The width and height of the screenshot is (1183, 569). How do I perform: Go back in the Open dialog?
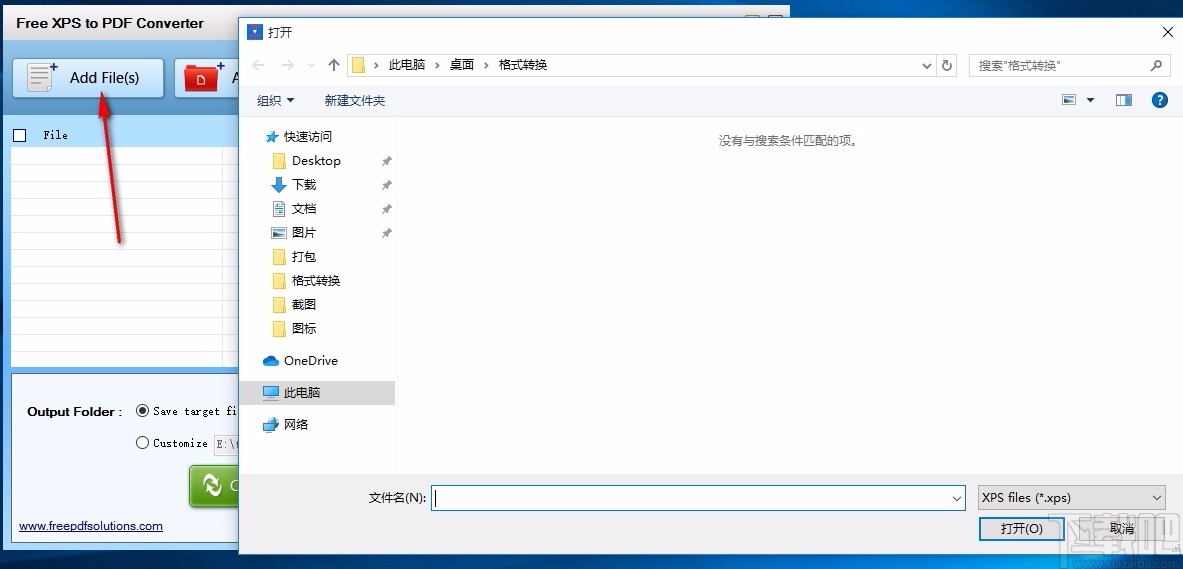pyautogui.click(x=259, y=65)
